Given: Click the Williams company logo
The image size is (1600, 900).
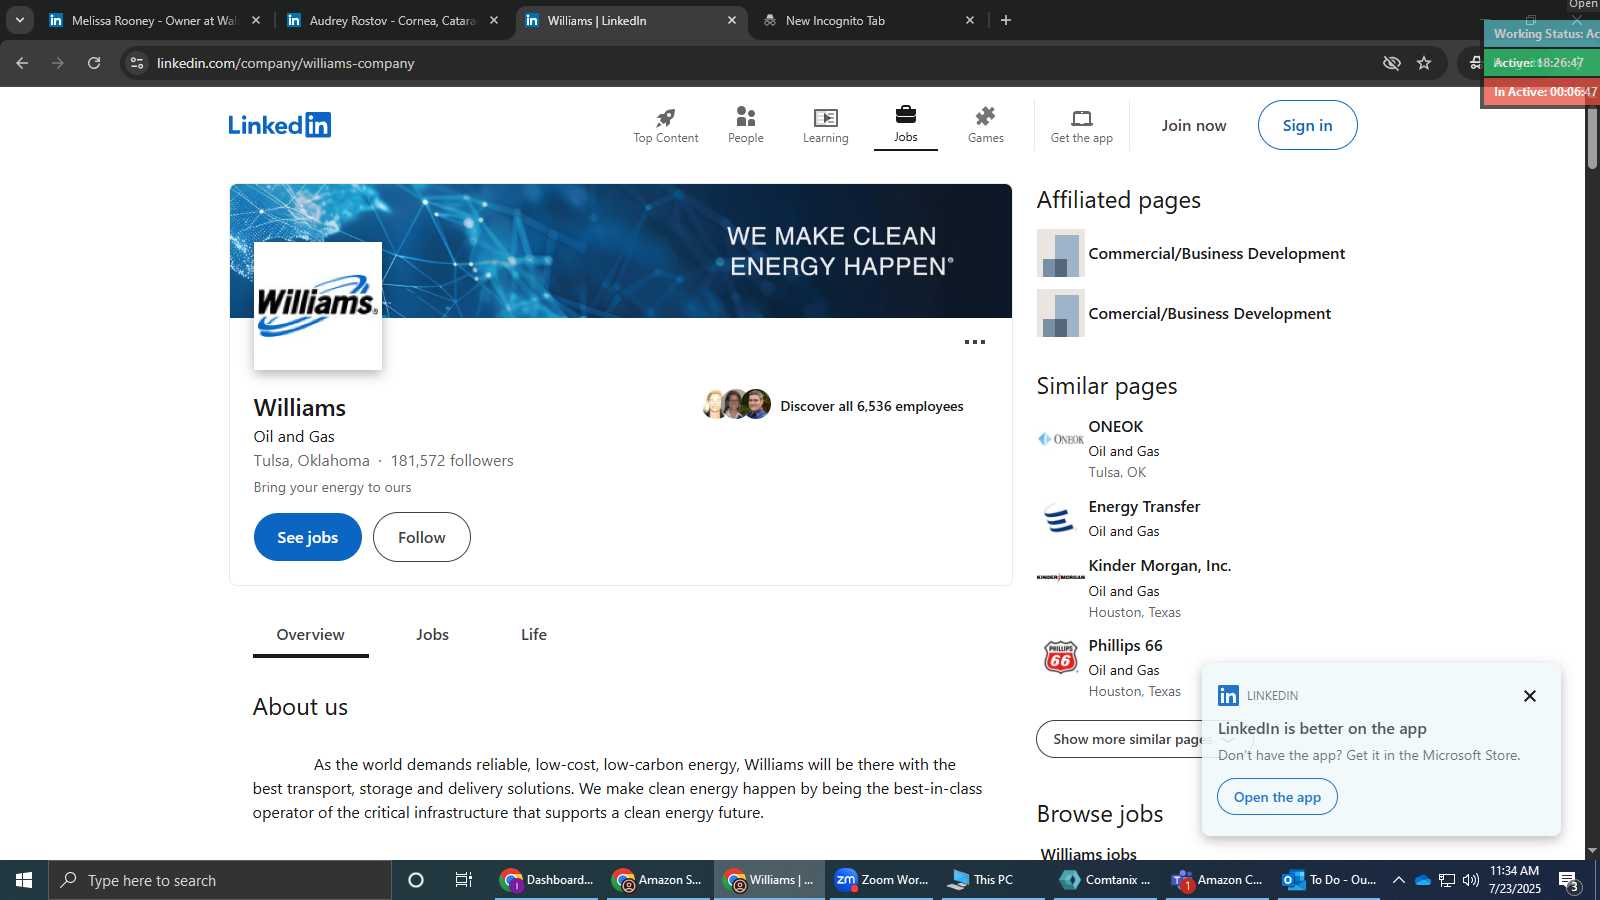Looking at the screenshot, I should point(318,305).
